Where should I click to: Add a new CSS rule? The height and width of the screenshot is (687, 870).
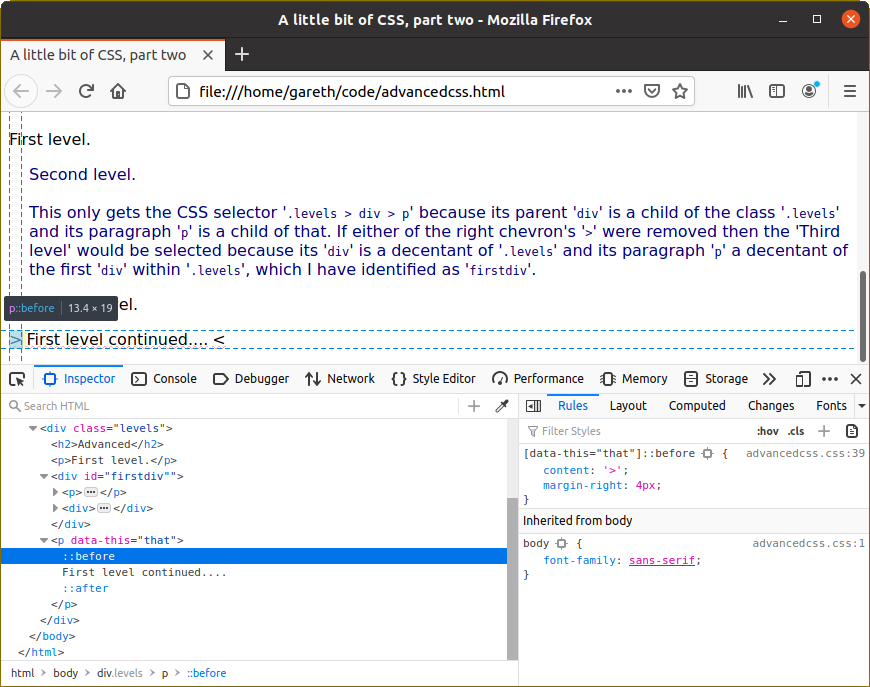click(x=824, y=431)
